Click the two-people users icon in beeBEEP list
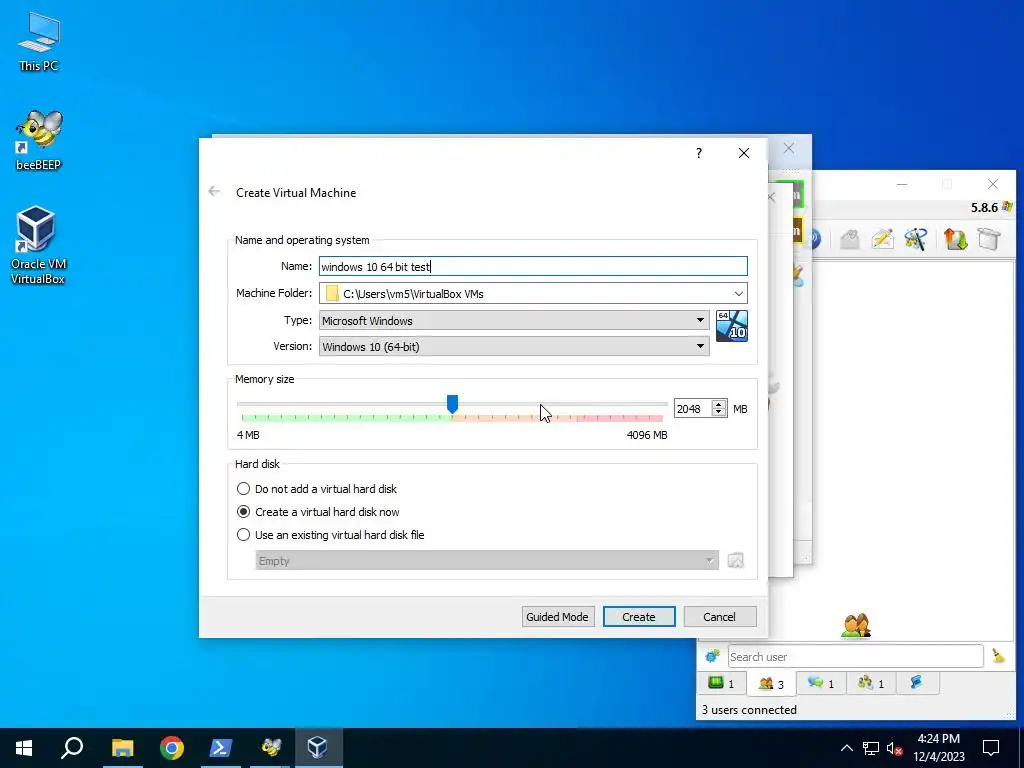 tap(856, 626)
